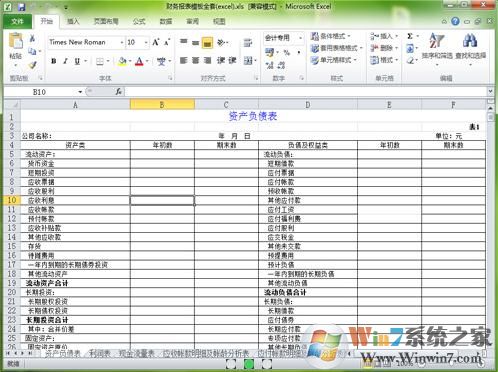Image resolution: width=498 pixels, height=372 pixels.
Task: Click the Save icon in quick access toolbar
Action: [x=21, y=7]
